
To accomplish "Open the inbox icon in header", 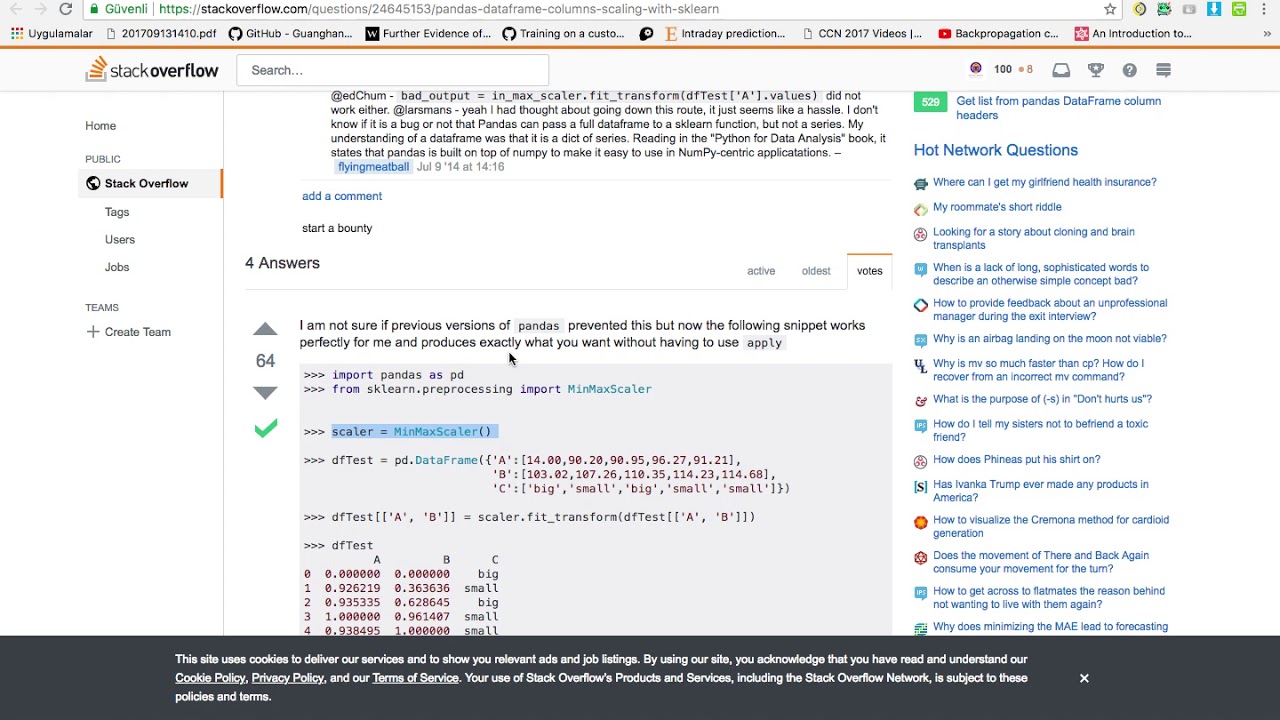I will tap(1061, 70).
